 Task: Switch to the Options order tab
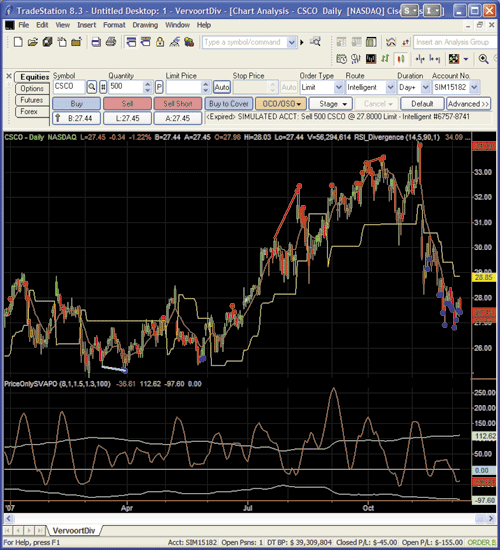coord(32,88)
